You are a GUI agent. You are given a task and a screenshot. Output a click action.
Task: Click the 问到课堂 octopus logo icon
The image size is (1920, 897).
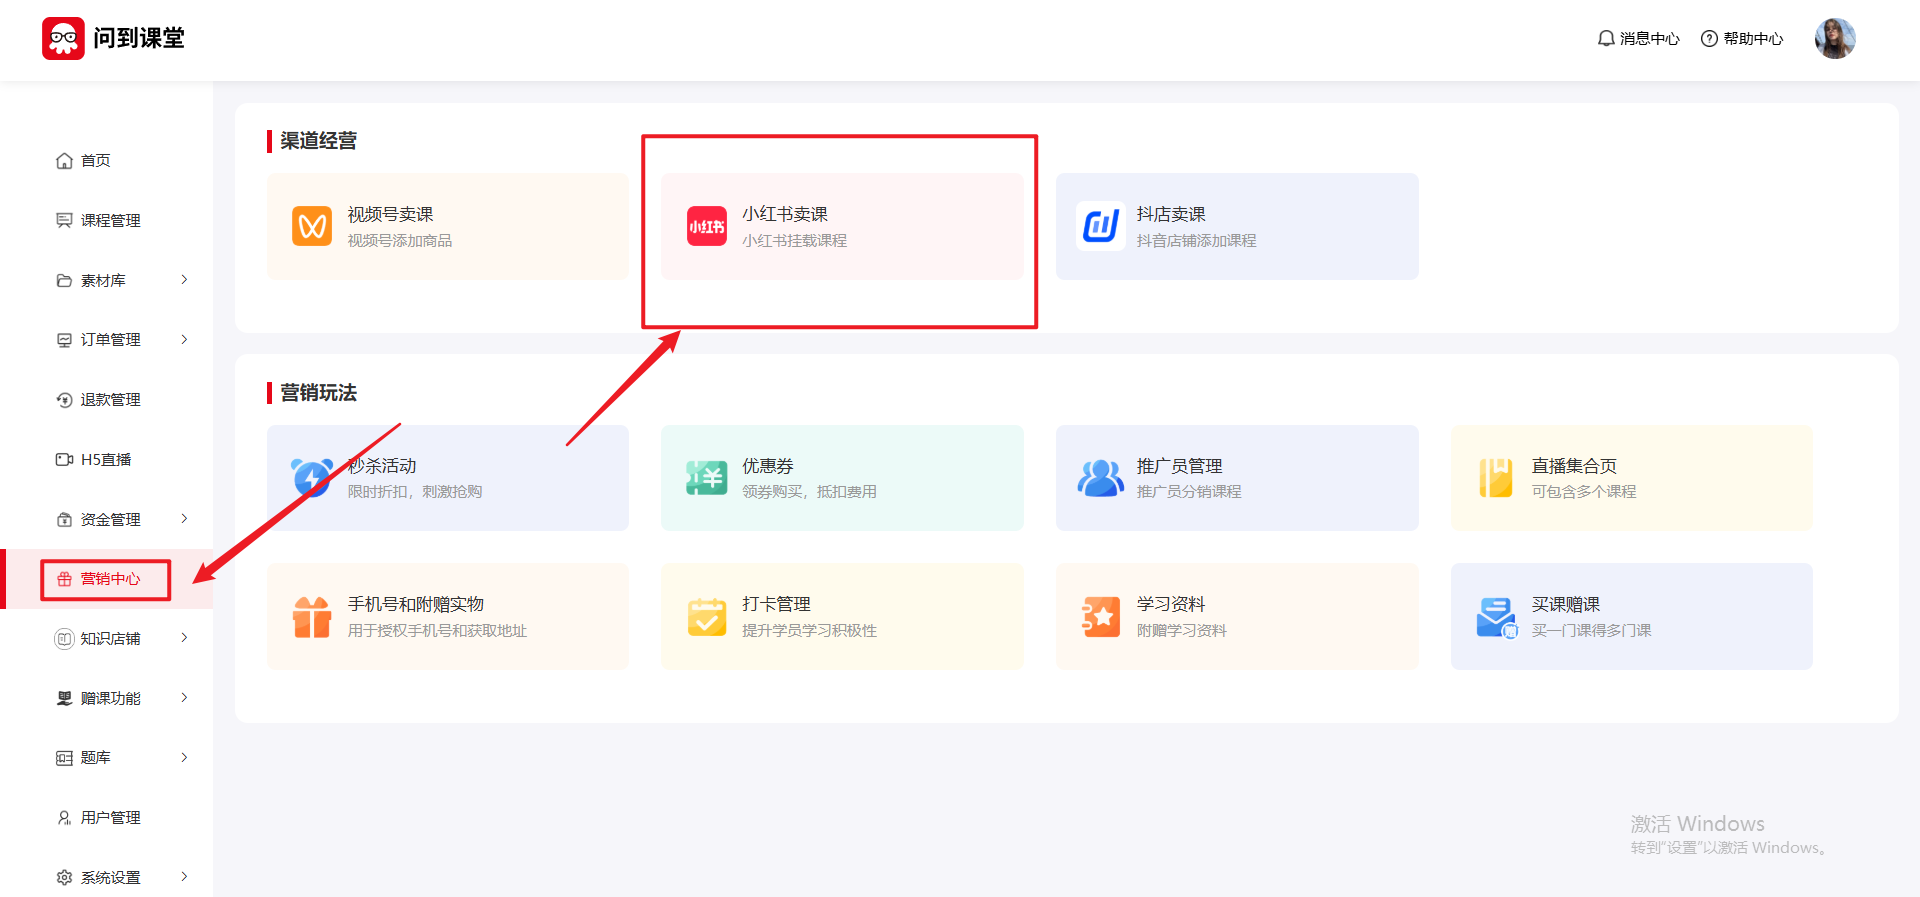pos(63,38)
